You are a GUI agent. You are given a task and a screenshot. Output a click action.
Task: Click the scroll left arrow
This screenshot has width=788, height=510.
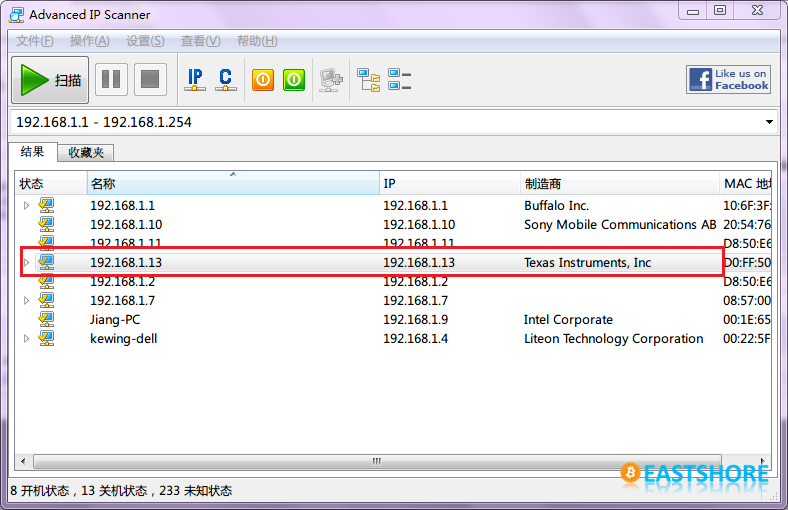coord(23,461)
